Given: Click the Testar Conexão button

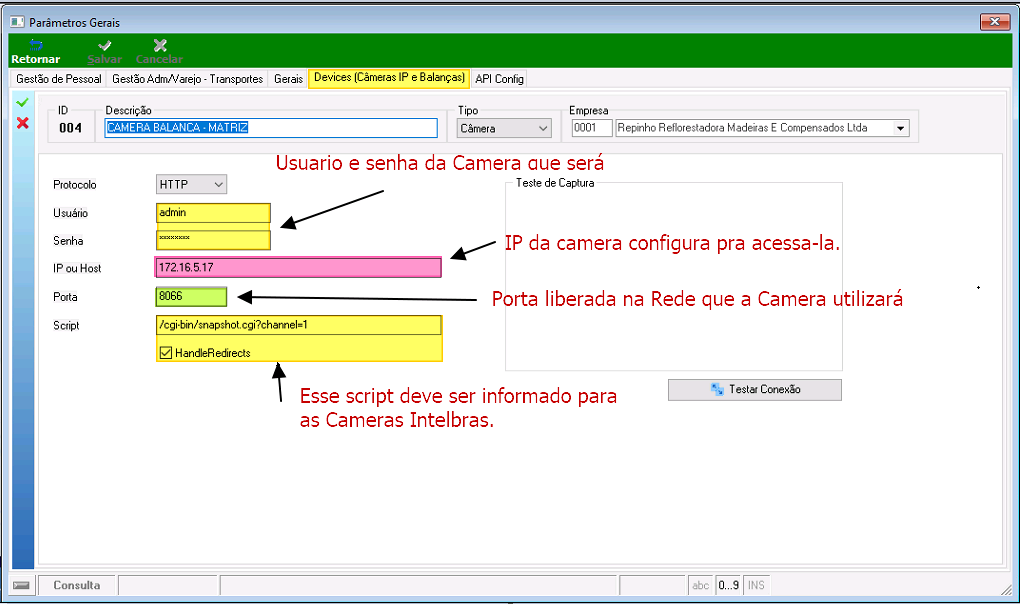Looking at the screenshot, I should pos(755,389).
